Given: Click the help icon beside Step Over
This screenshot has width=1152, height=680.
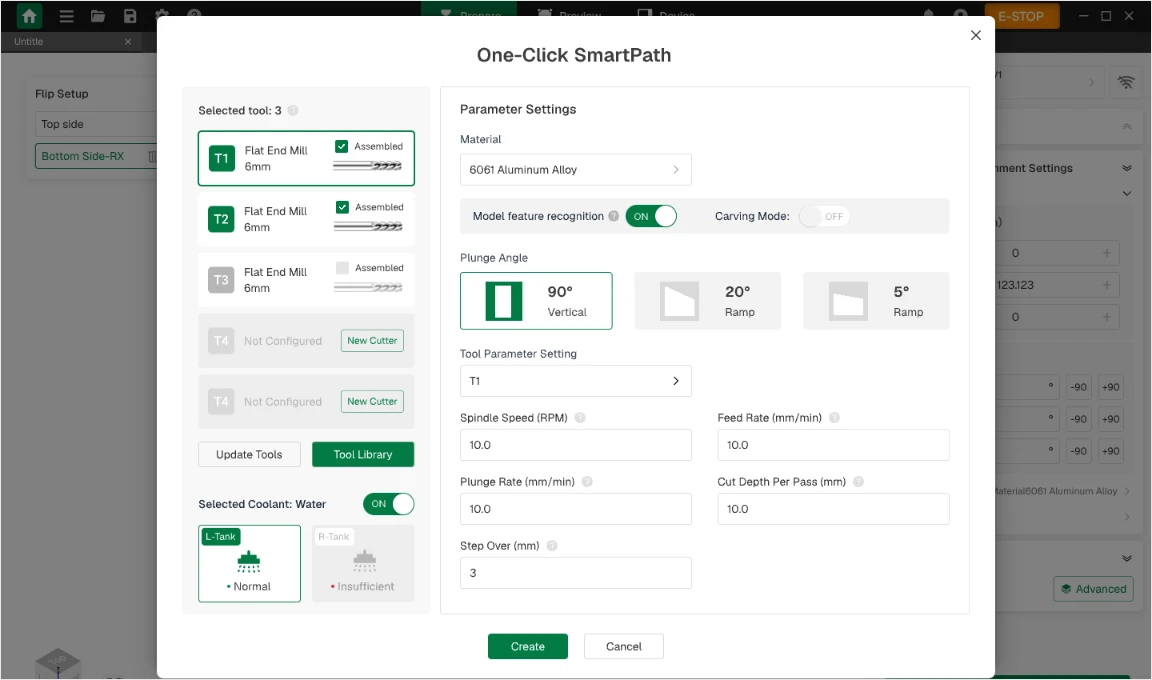Looking at the screenshot, I should [x=552, y=546].
